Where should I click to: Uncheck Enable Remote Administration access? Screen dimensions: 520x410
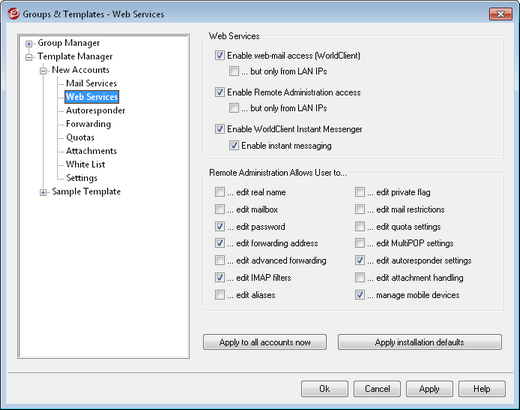click(220, 92)
